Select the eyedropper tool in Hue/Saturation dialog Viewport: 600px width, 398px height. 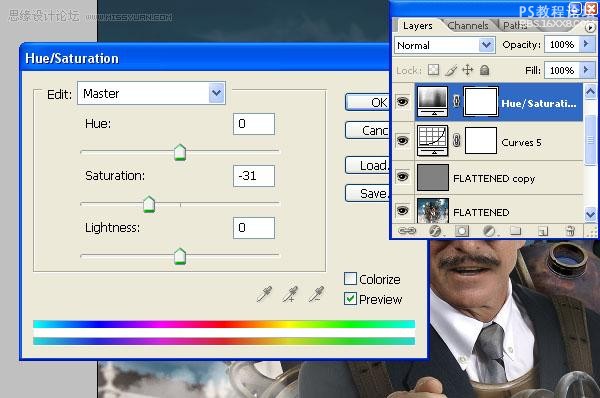(x=265, y=294)
